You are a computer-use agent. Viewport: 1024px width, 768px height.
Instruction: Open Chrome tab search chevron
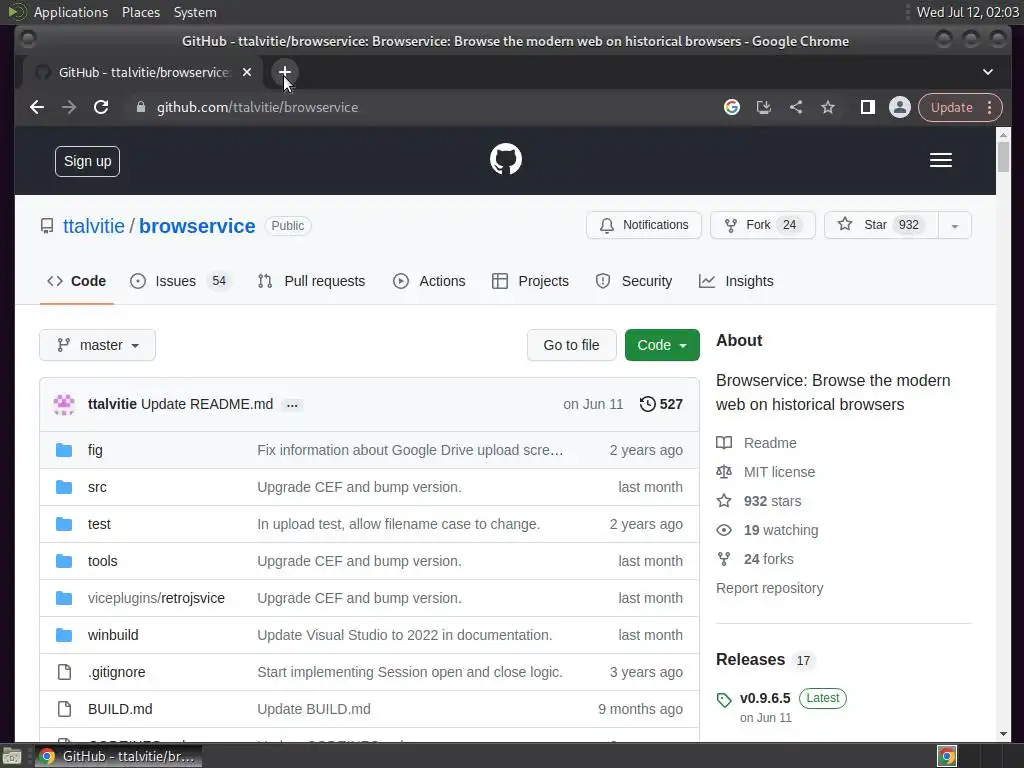click(x=987, y=72)
